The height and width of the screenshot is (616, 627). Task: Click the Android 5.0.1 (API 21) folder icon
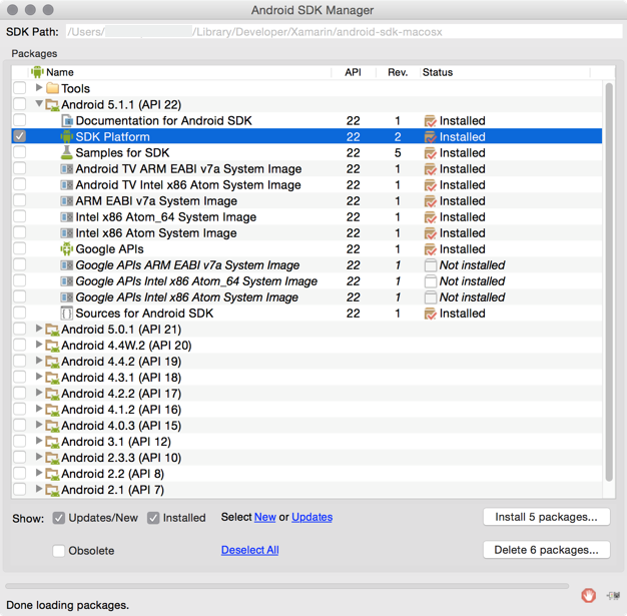click(52, 330)
